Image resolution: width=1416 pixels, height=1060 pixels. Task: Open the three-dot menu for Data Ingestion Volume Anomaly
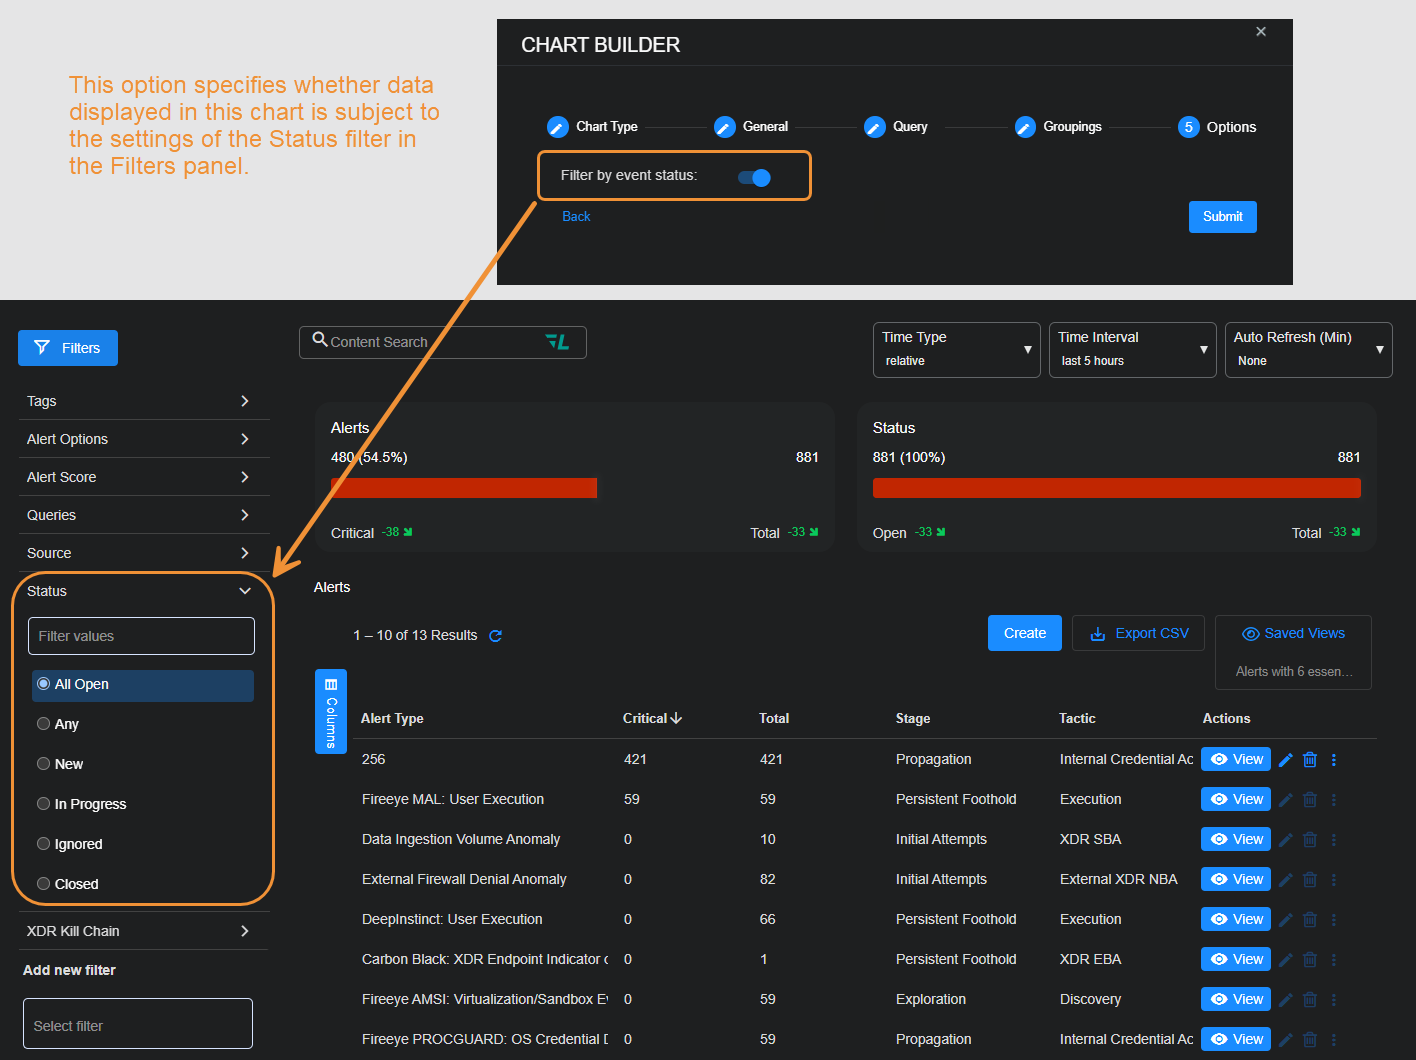pos(1334,839)
